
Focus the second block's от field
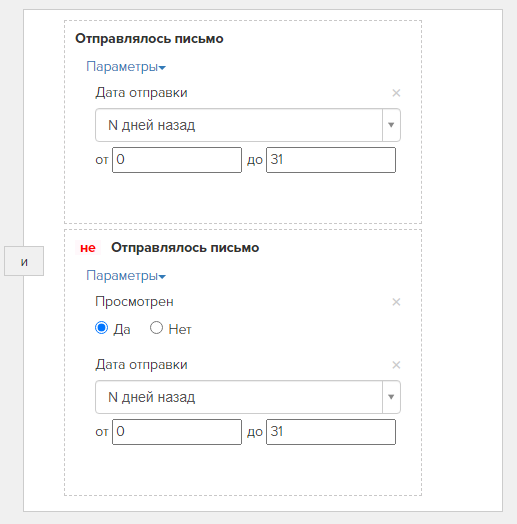177,432
